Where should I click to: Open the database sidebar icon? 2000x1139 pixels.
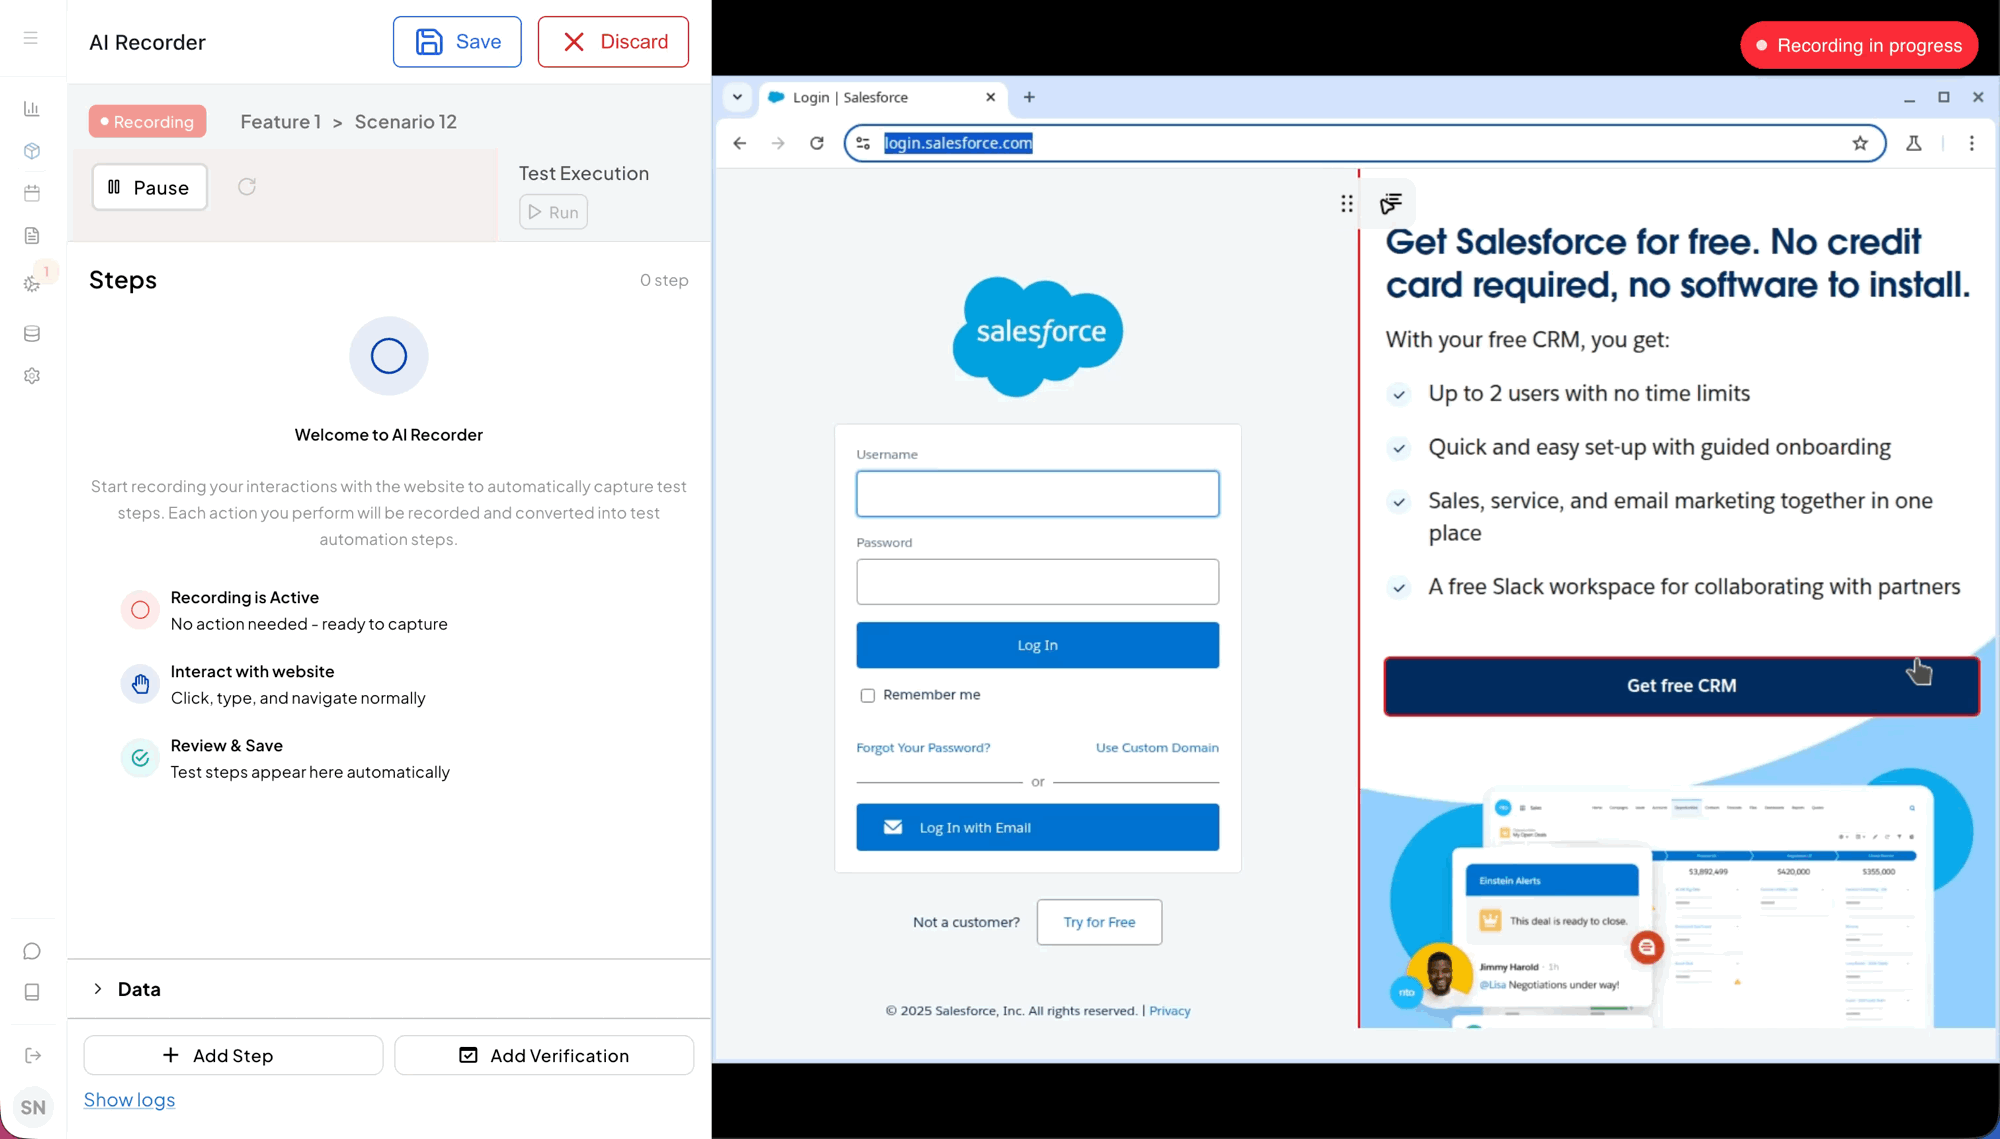[32, 334]
